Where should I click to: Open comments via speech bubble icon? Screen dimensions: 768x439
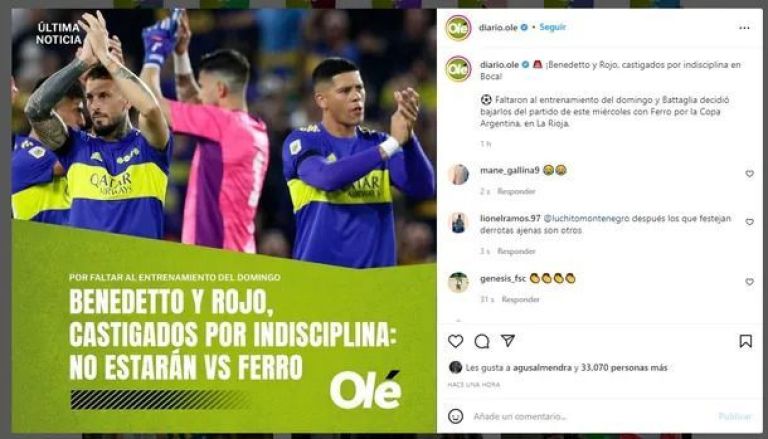482,341
